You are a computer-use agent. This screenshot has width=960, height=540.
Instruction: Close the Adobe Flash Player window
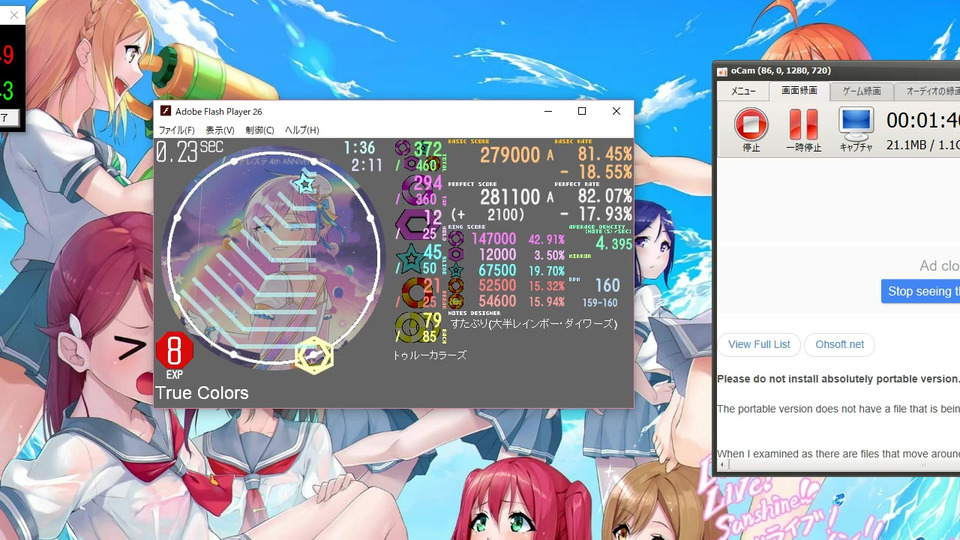click(616, 111)
